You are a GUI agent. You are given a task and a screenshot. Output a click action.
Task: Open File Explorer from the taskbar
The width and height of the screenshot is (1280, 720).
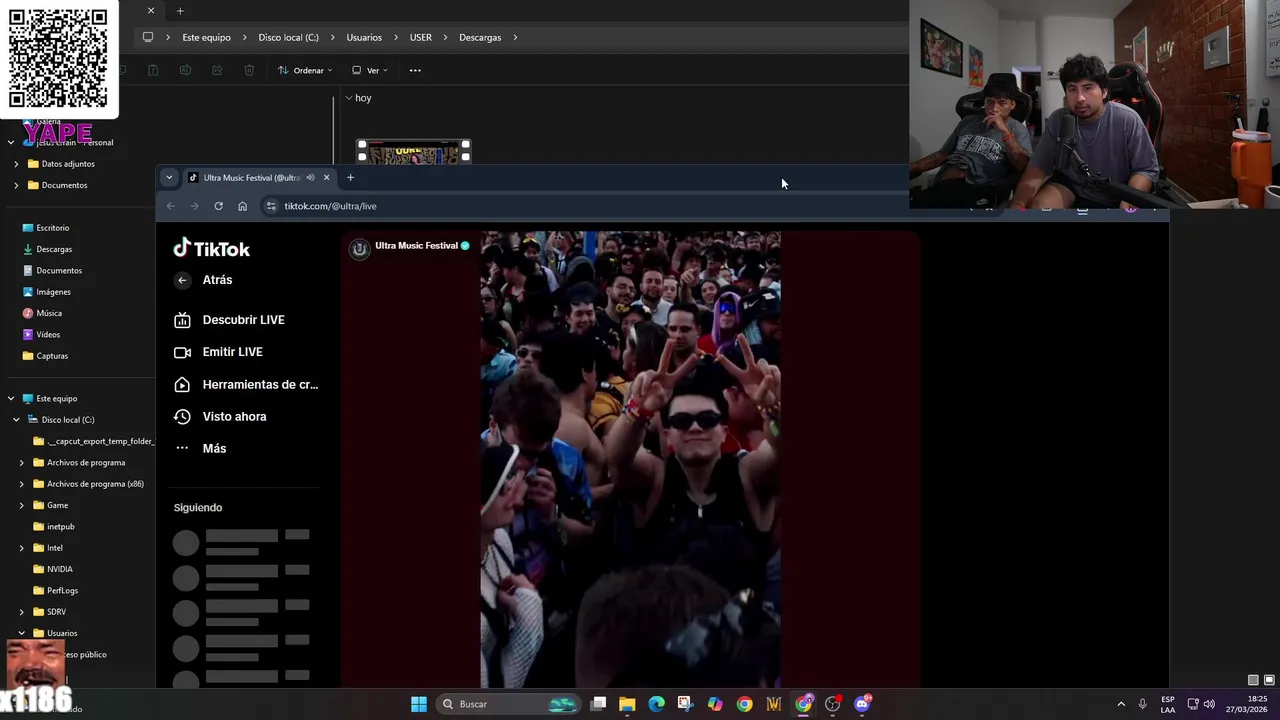pos(627,704)
